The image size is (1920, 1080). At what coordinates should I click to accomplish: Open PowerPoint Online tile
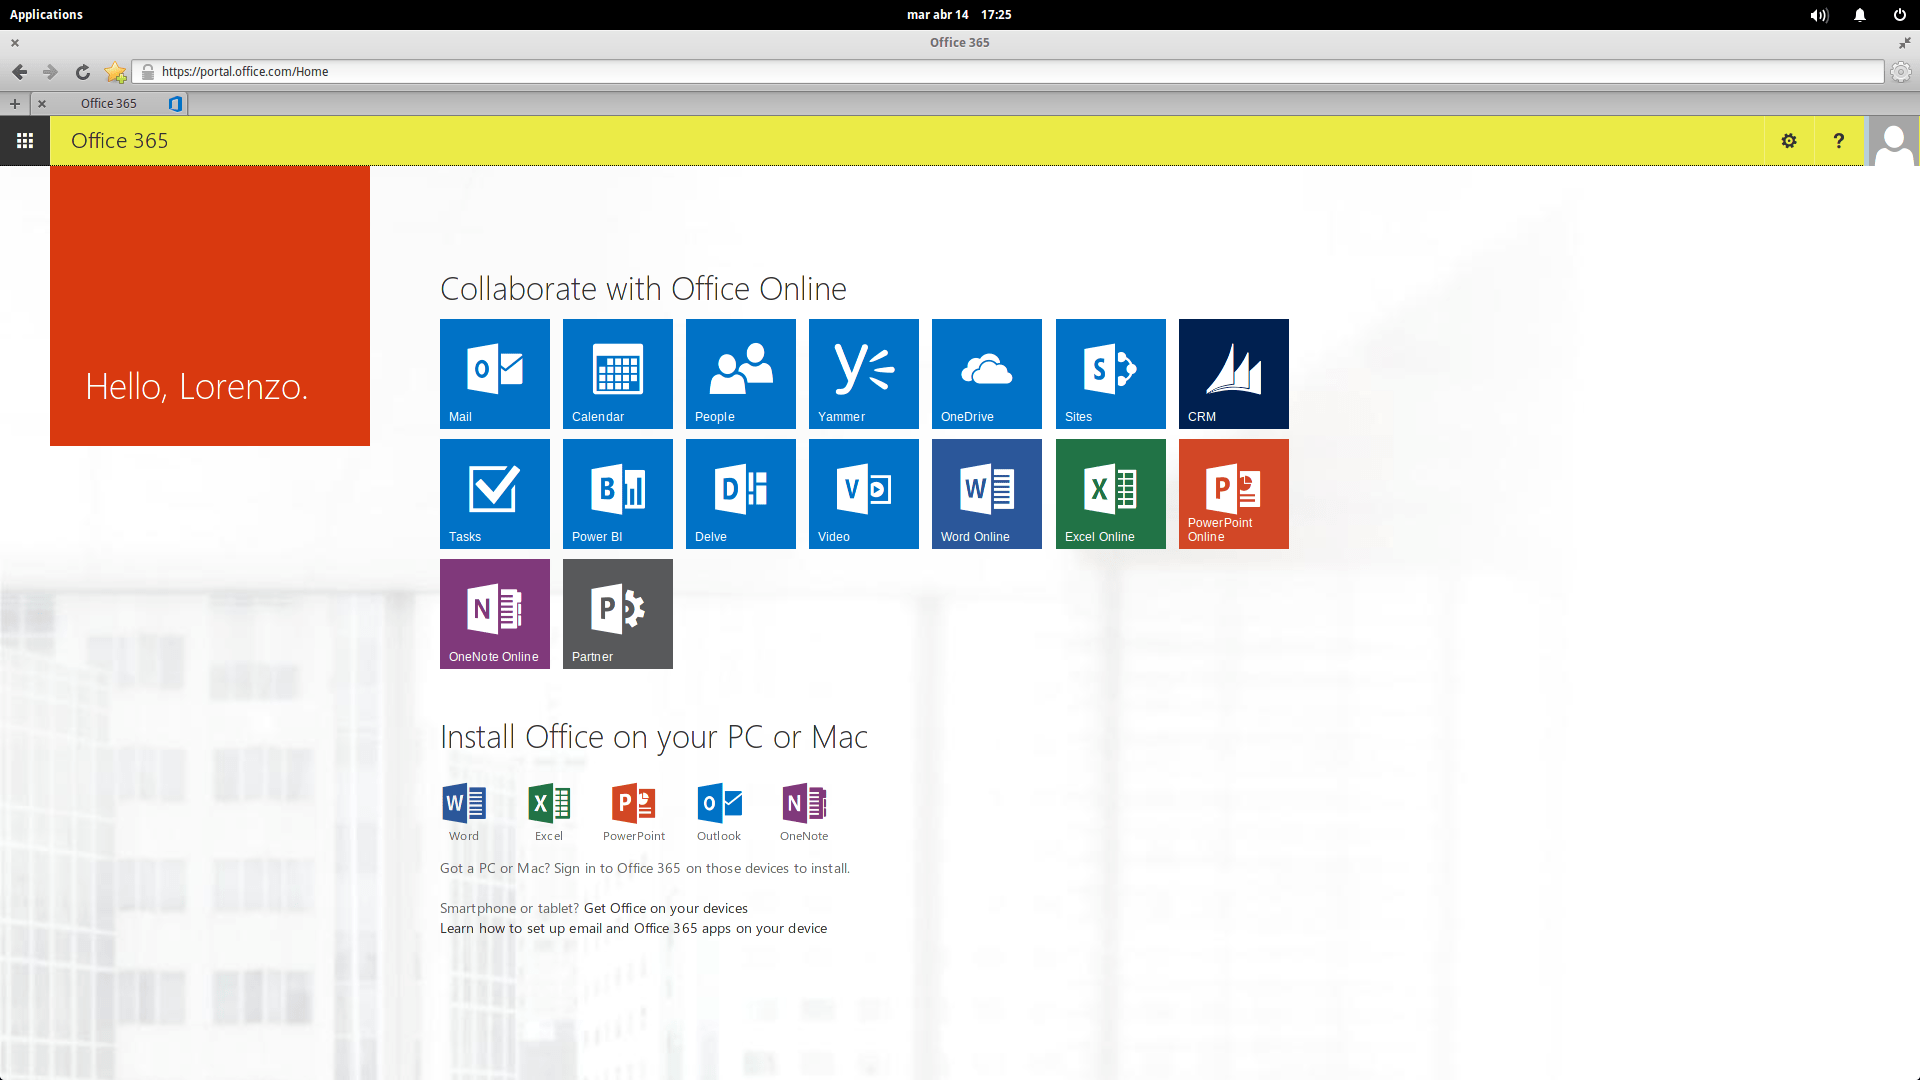(x=1234, y=494)
